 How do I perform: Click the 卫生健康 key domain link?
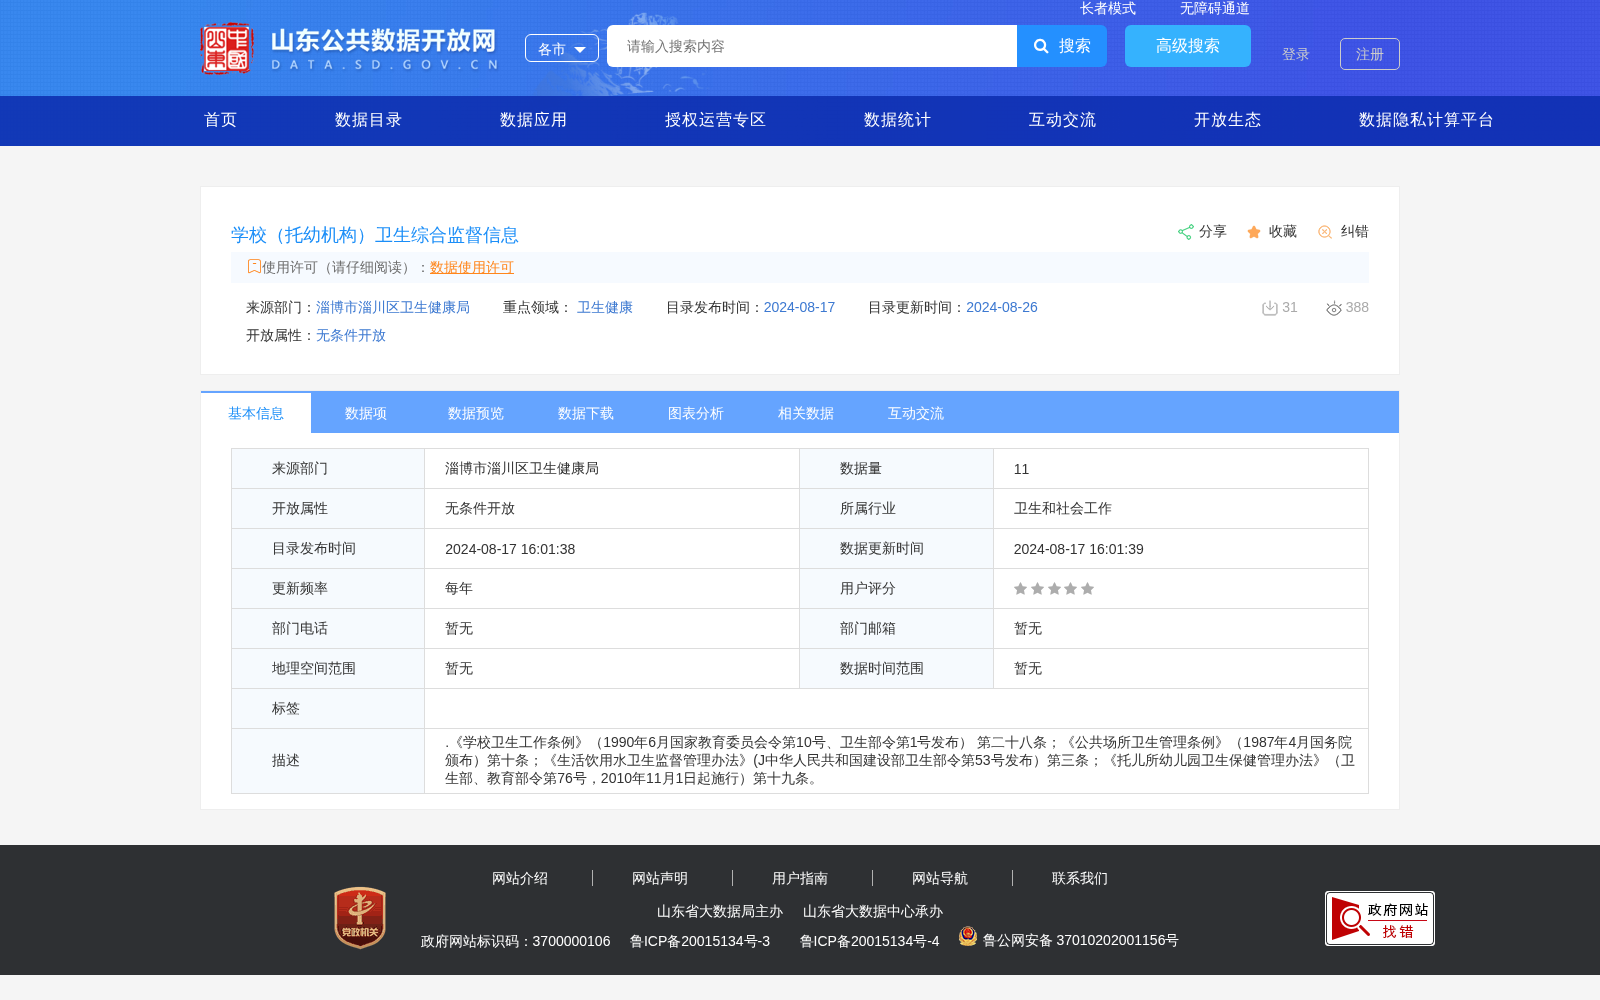point(605,308)
